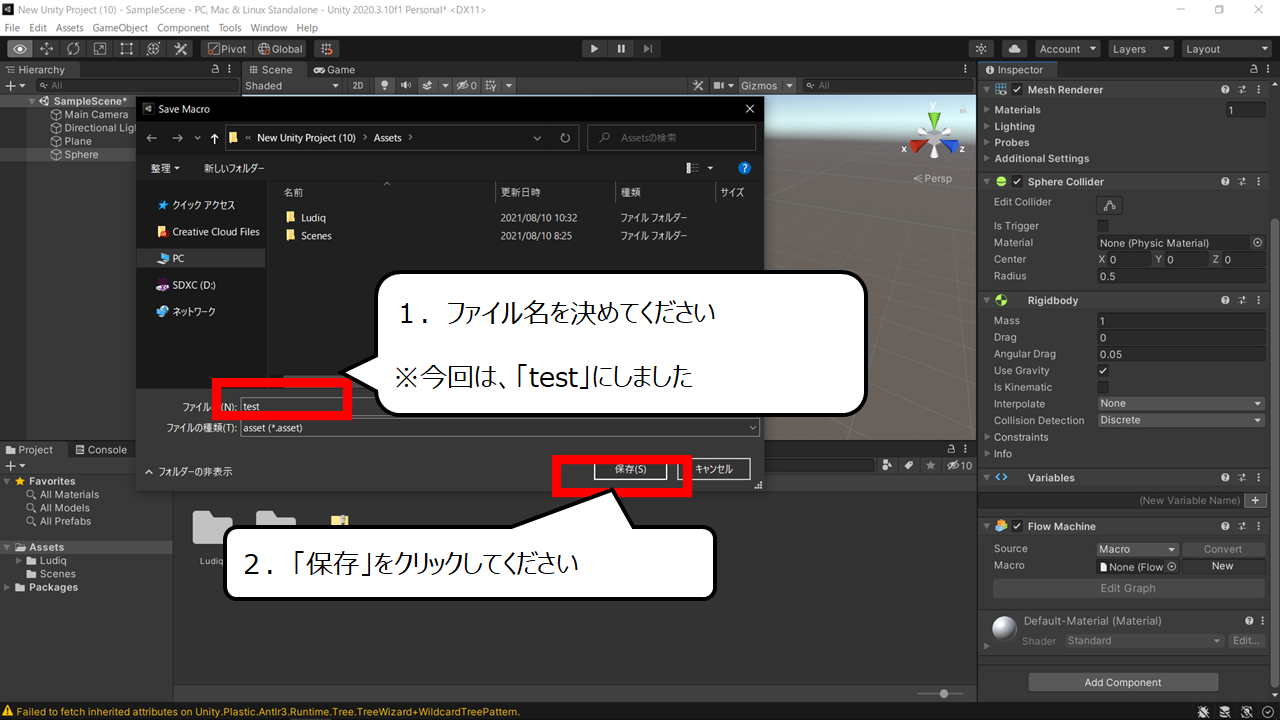1280x720 pixels.
Task: Collapse folders with フォルダーの非表示
Action: 189,471
